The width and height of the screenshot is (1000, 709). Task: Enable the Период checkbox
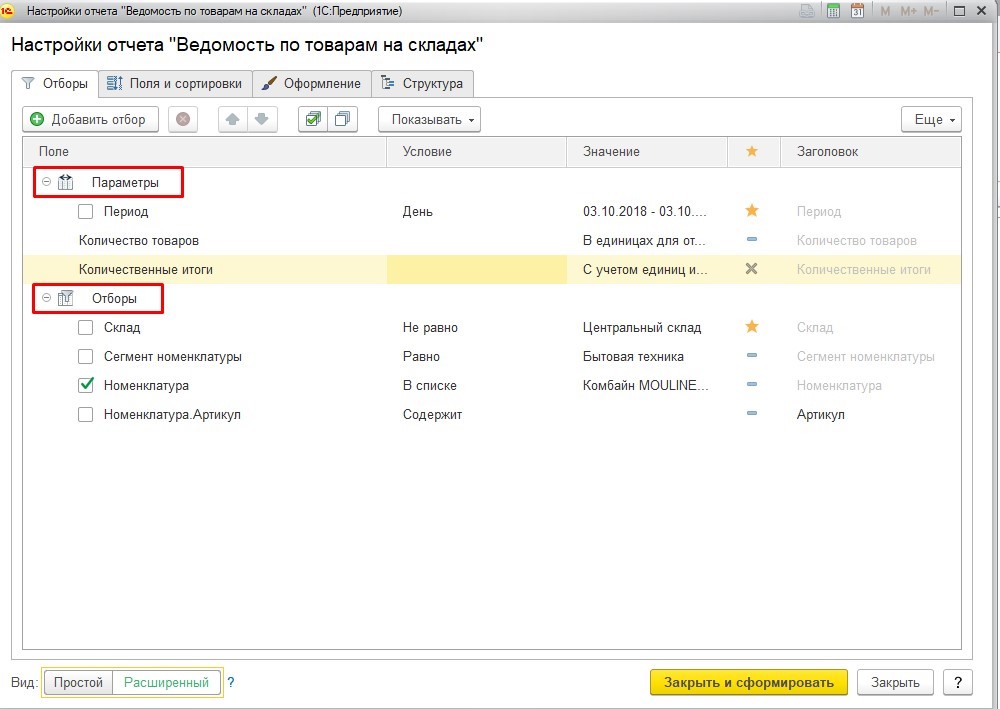pyautogui.click(x=86, y=211)
